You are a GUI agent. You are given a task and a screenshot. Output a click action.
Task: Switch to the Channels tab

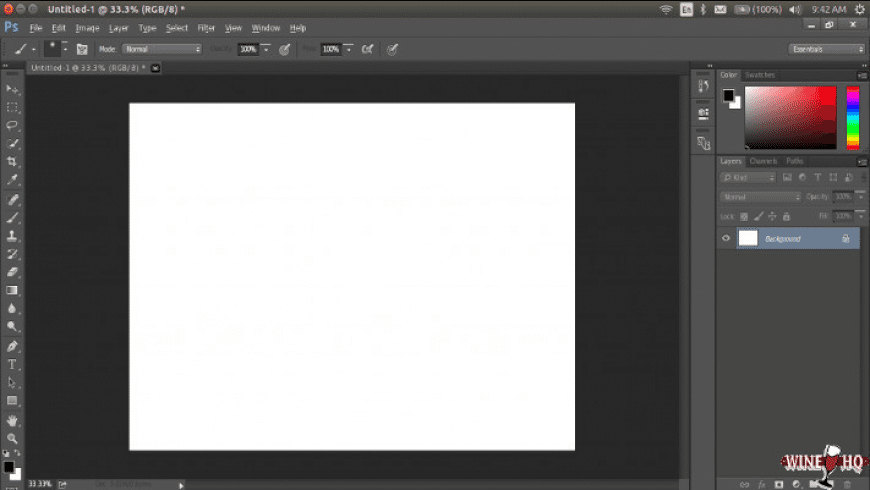763,161
